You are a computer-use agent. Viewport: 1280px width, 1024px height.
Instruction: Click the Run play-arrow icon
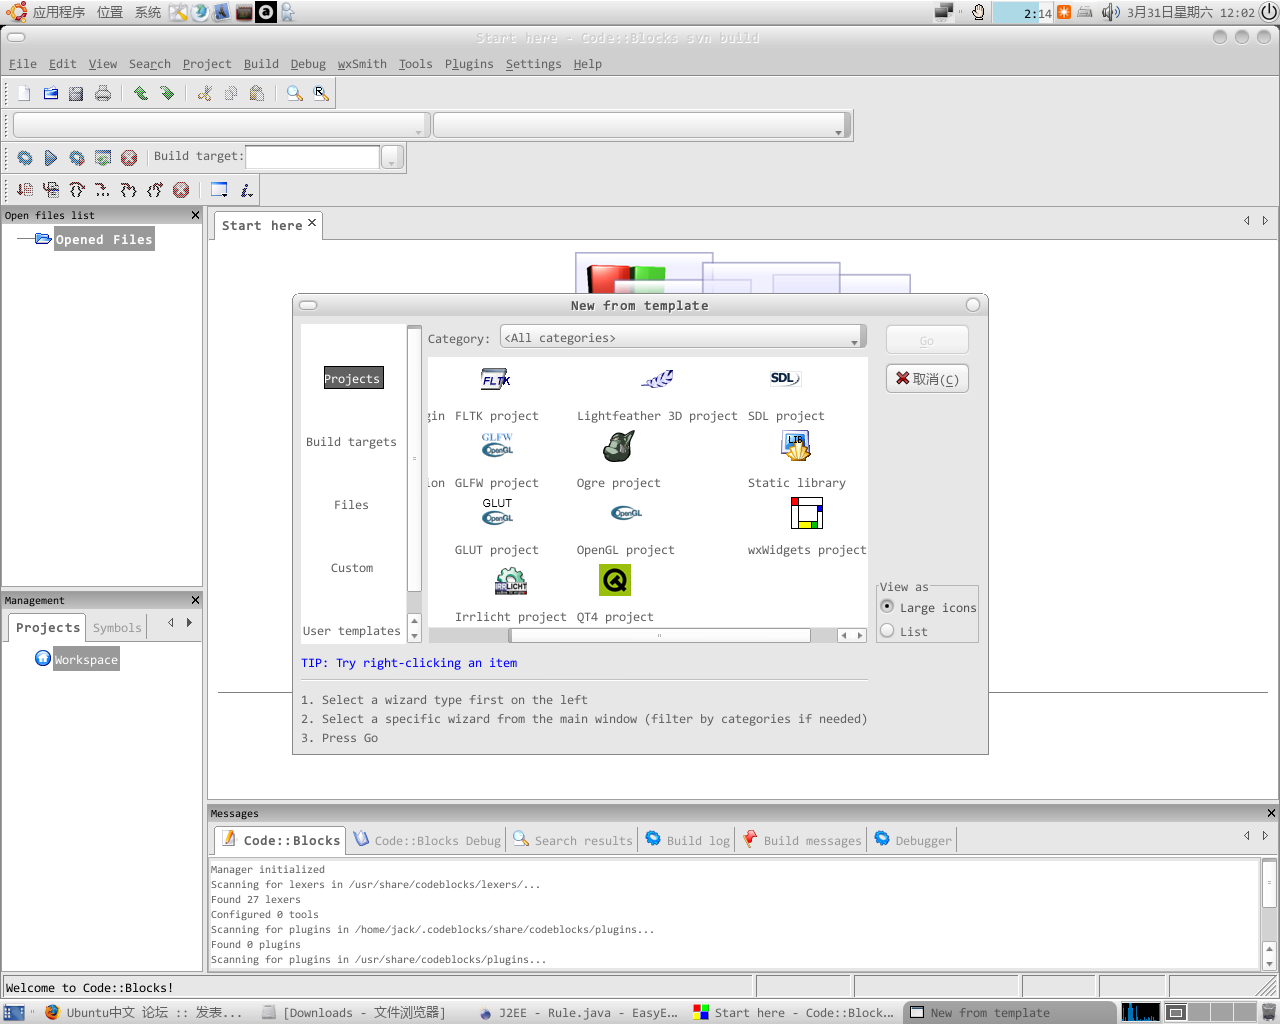(51, 158)
